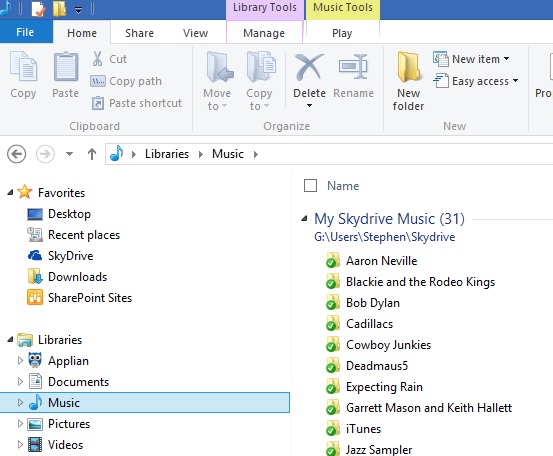The width and height of the screenshot is (553, 456).
Task: Click the Delete X icon
Action: click(309, 67)
